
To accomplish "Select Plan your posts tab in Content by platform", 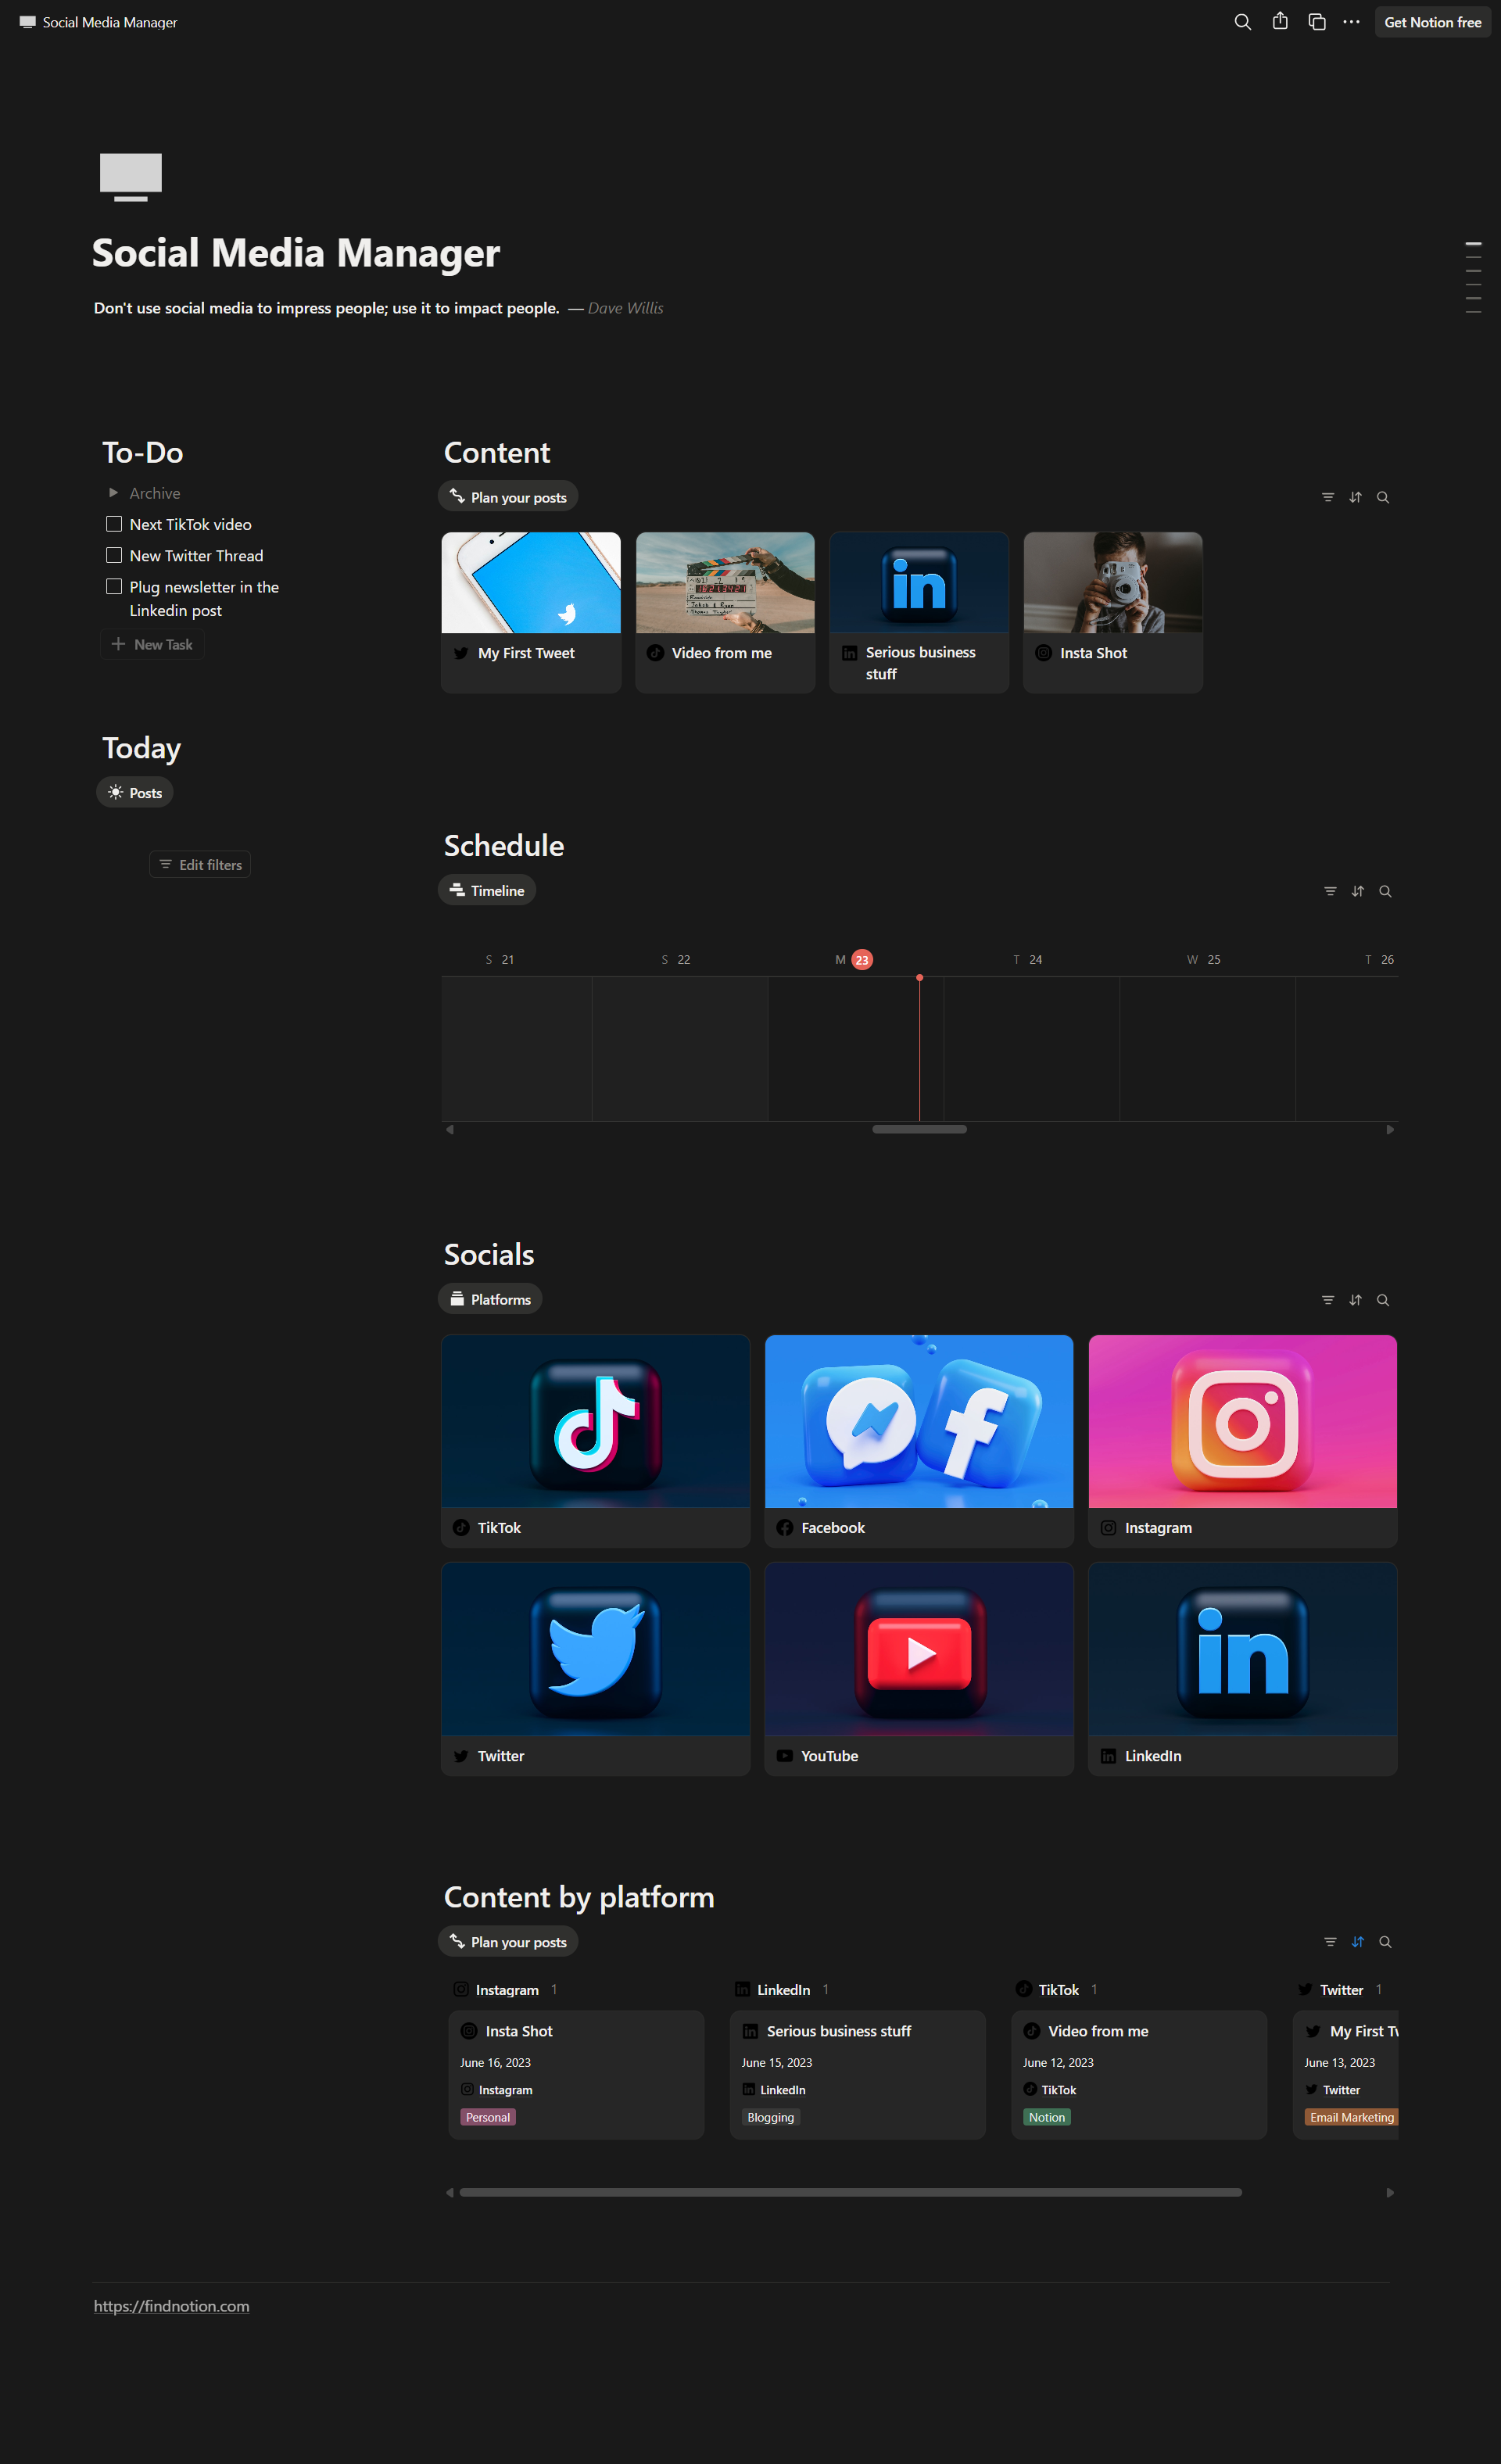I will [x=508, y=1942].
